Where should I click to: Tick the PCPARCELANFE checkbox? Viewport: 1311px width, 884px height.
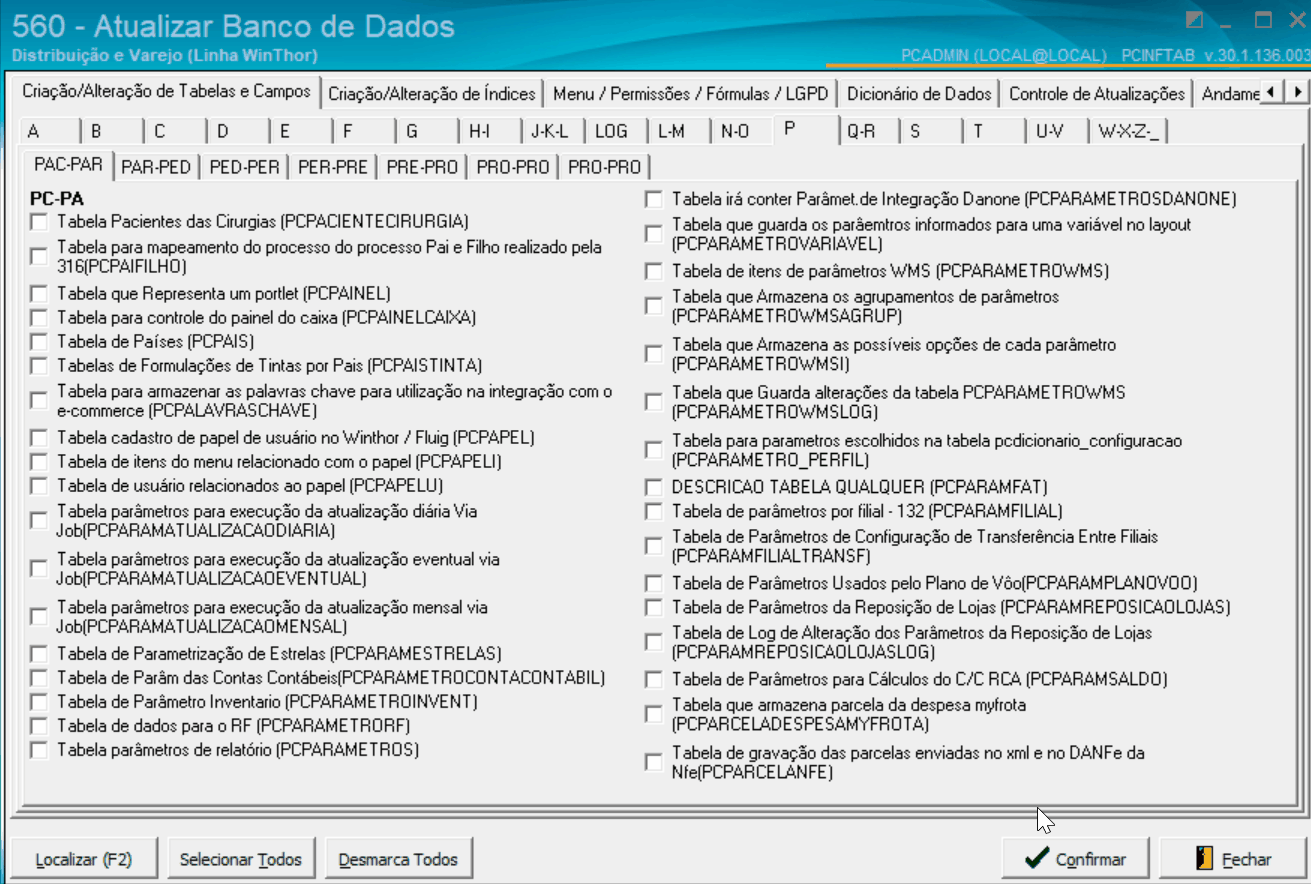click(x=653, y=762)
